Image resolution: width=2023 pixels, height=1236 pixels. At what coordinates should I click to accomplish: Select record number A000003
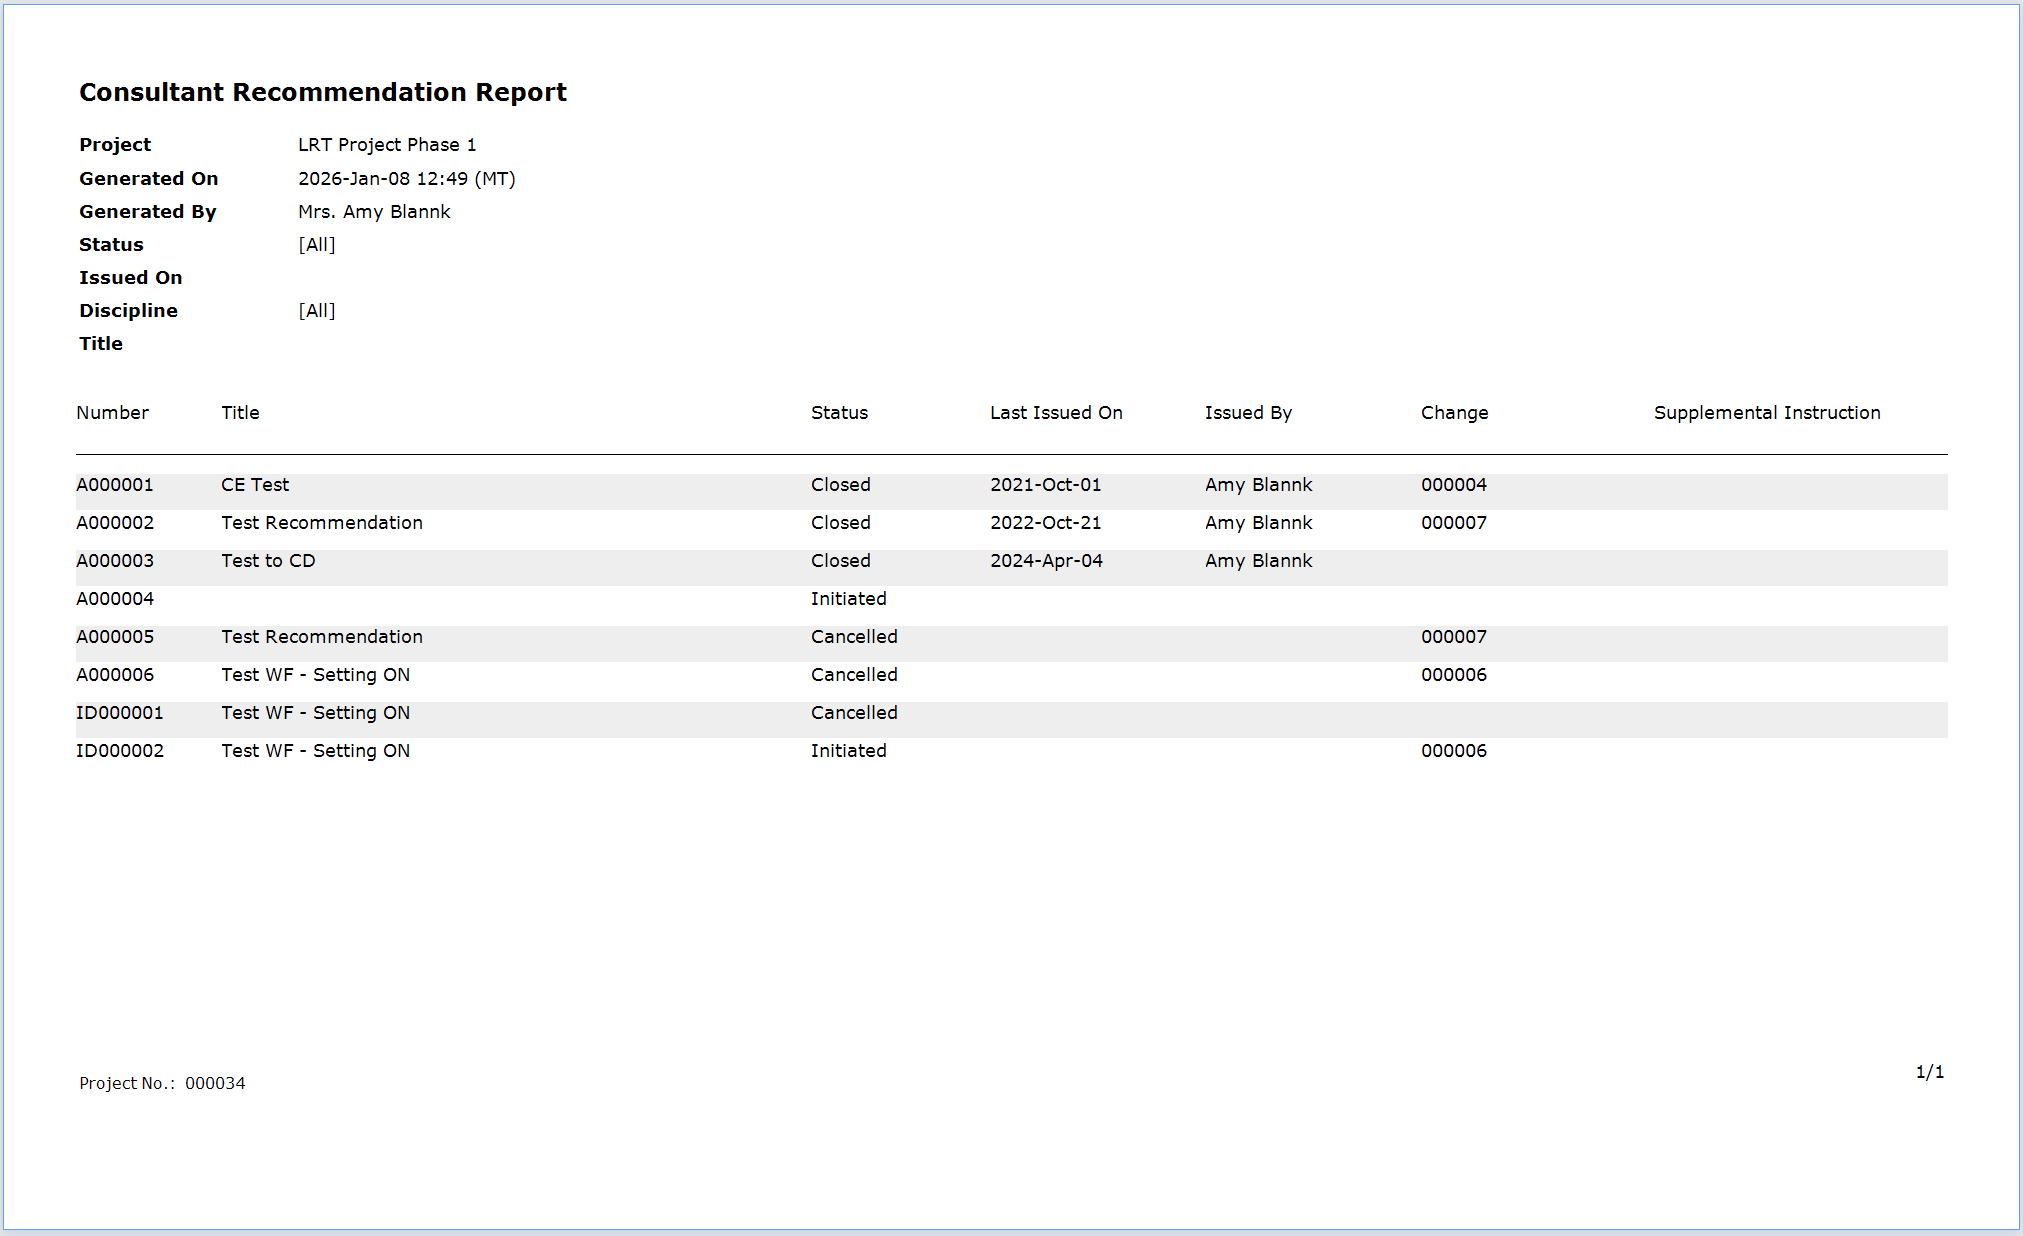click(x=115, y=561)
